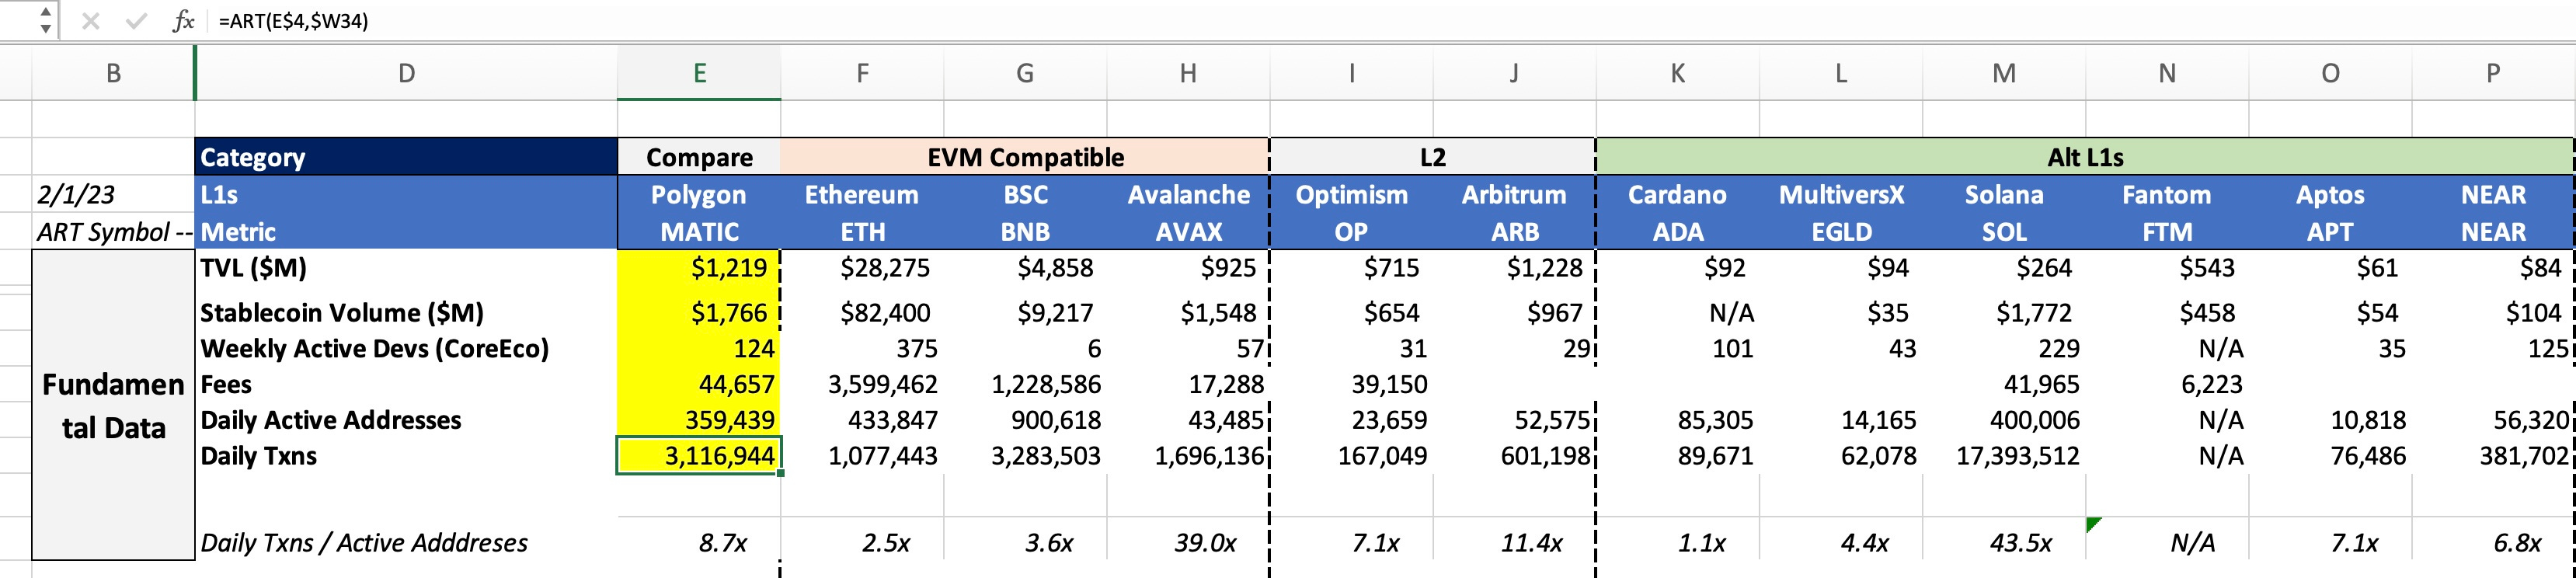
Task: Select Solana Daily Txns value 17,393,512
Action: [x=2003, y=456]
